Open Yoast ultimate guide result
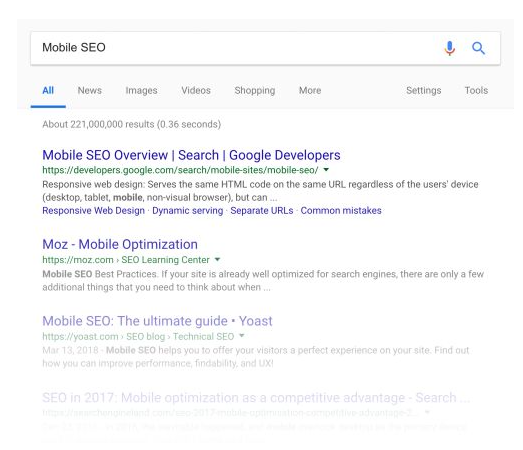The image size is (523, 450). pos(157,321)
